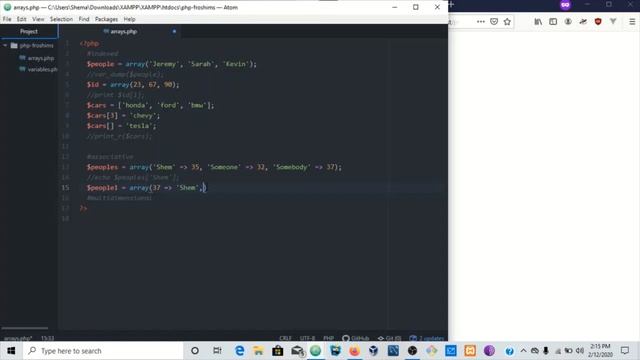Open the volume control in system tray
Screen dimensions: 640x360
(x=580, y=351)
